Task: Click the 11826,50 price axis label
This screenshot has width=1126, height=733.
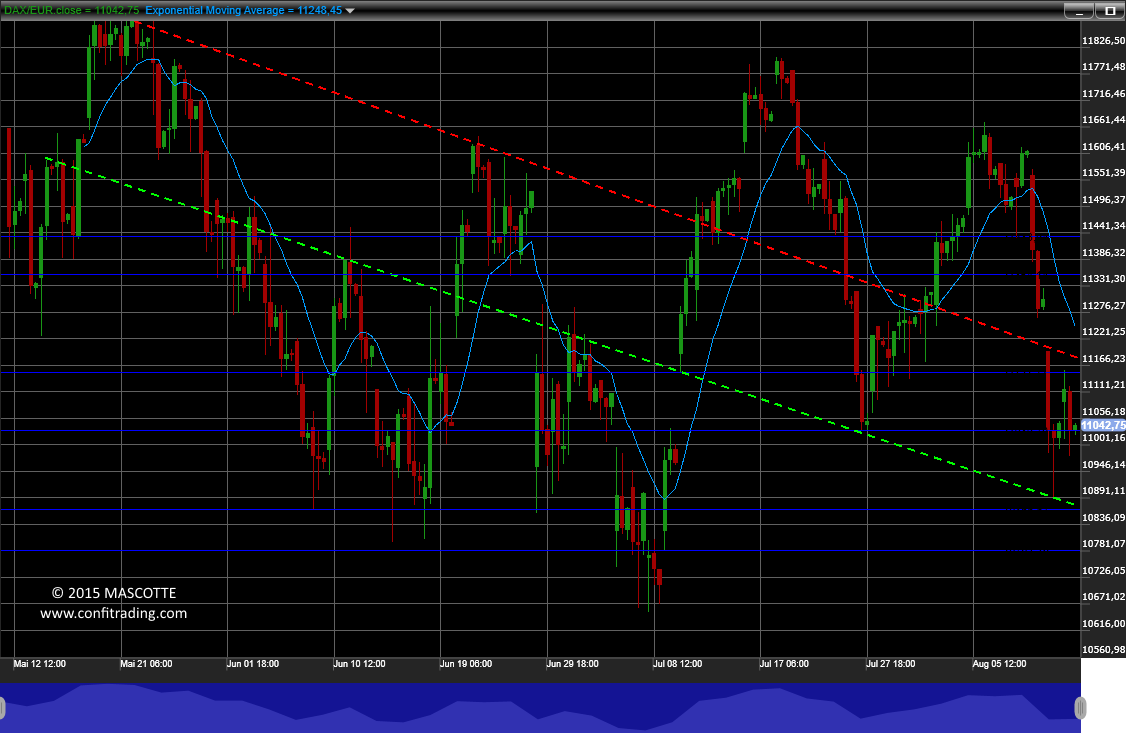Action: pyautogui.click(x=1103, y=41)
